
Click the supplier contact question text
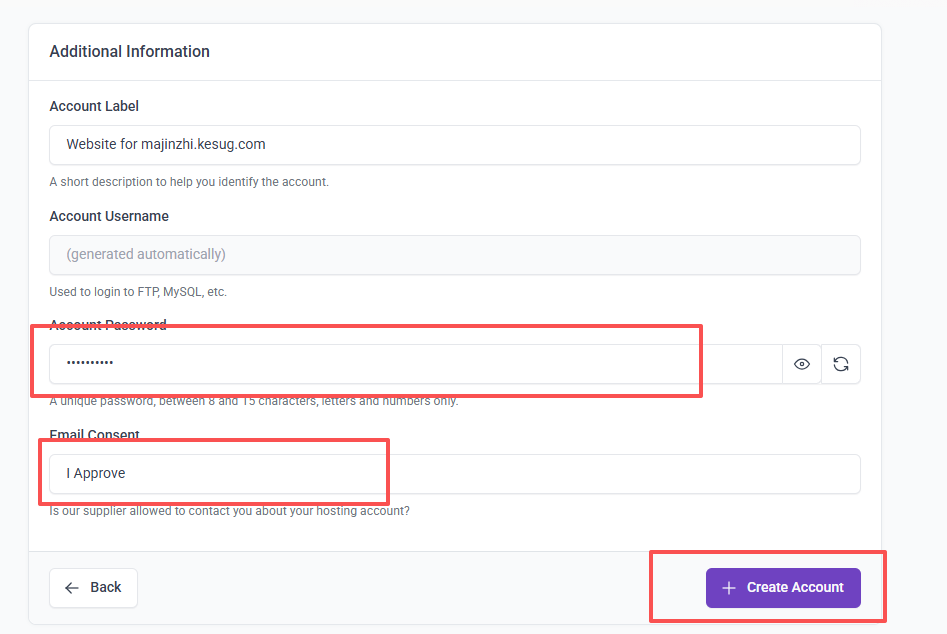pos(229,511)
